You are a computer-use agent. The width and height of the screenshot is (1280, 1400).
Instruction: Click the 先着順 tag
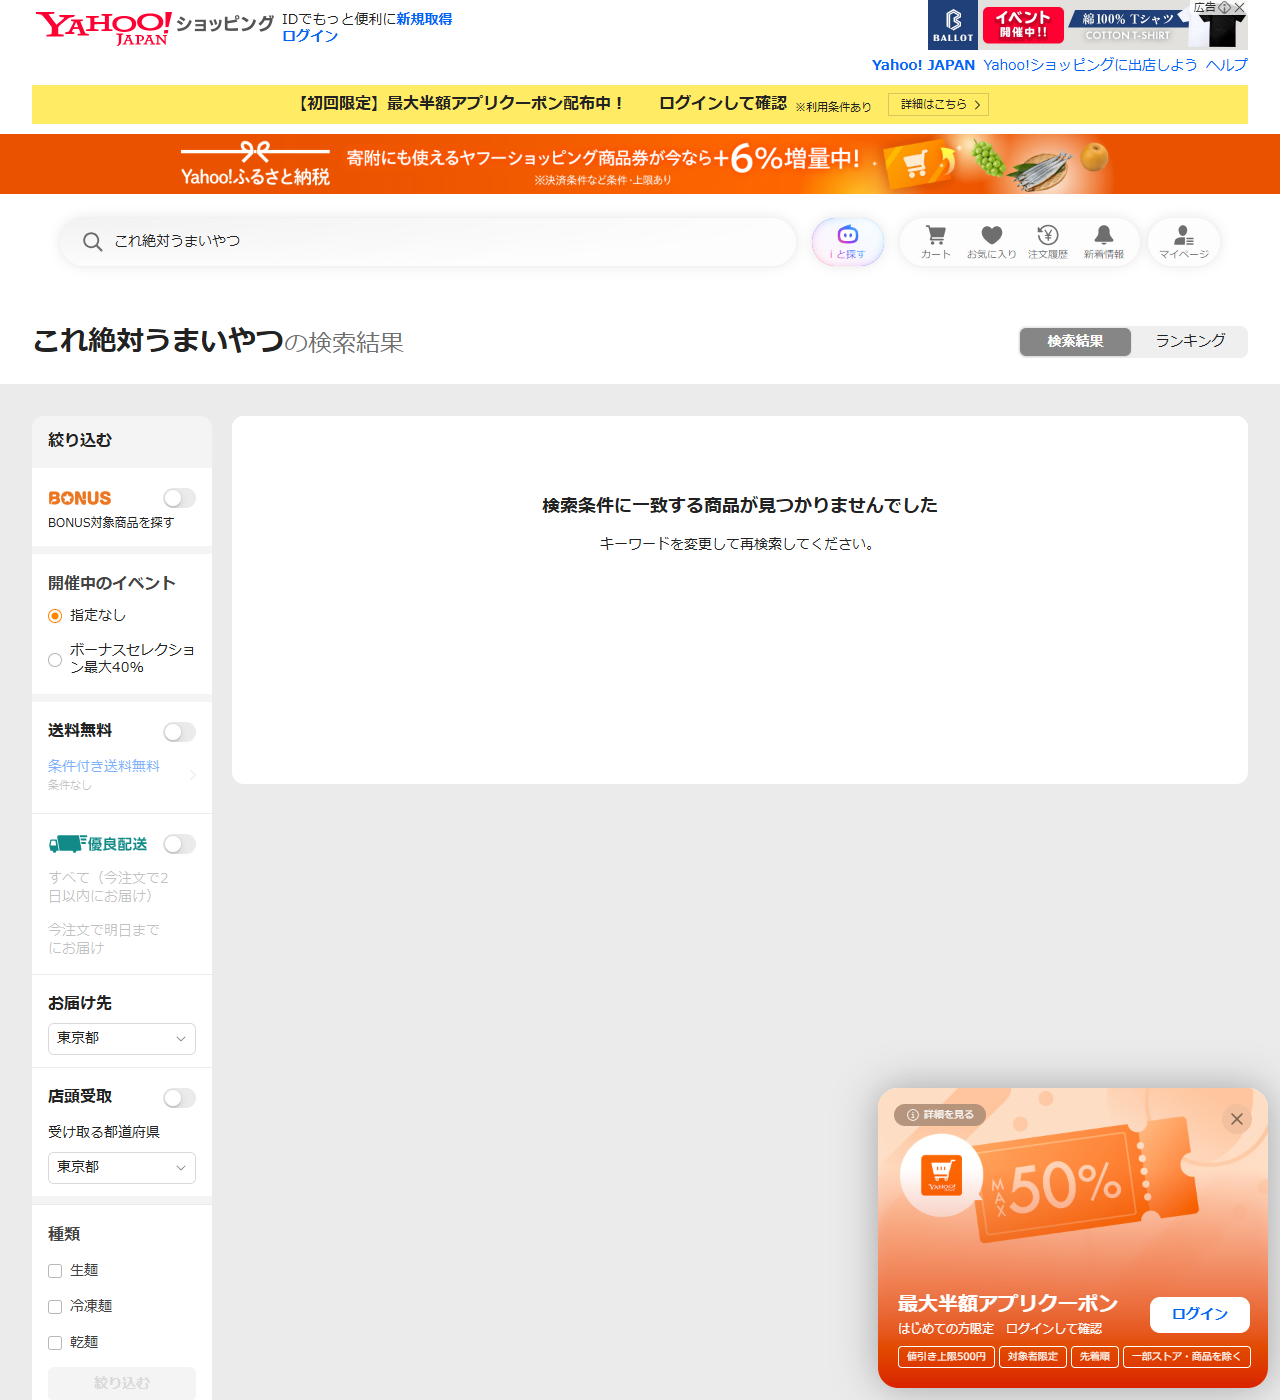pos(1095,1357)
